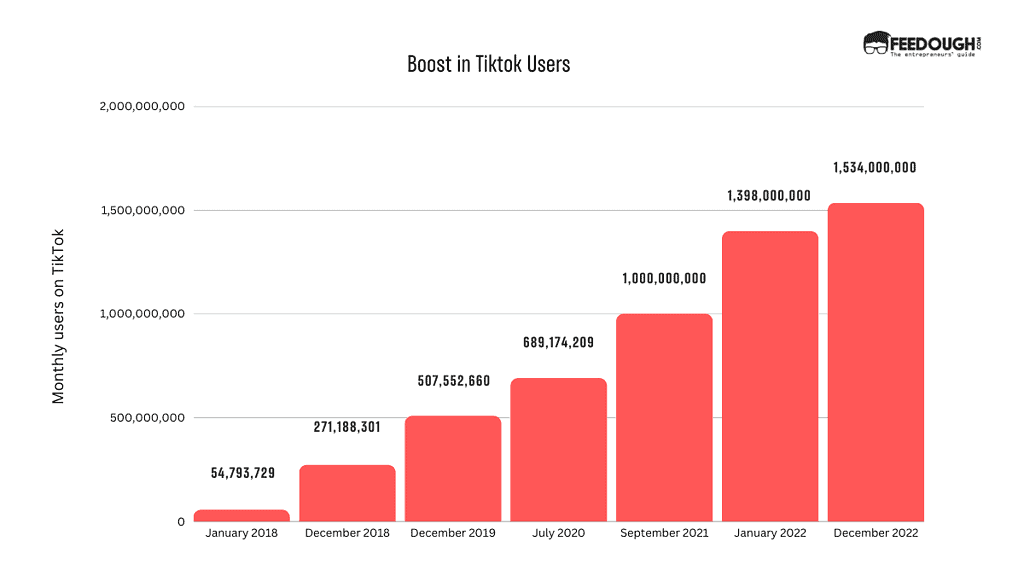Click the Feedough glasses logo icon
This screenshot has width=1024, height=576.
[876, 44]
